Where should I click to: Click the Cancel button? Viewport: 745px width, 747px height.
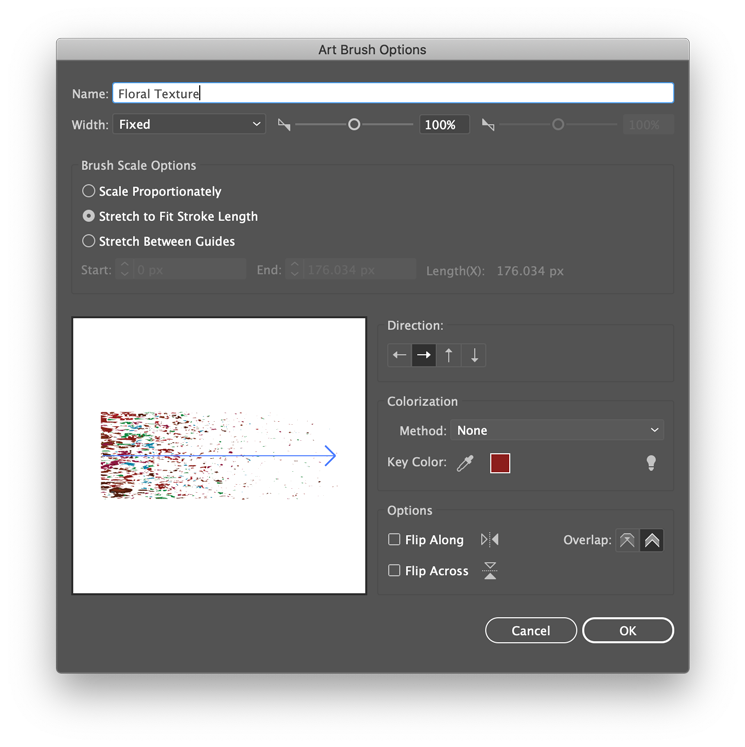point(531,630)
